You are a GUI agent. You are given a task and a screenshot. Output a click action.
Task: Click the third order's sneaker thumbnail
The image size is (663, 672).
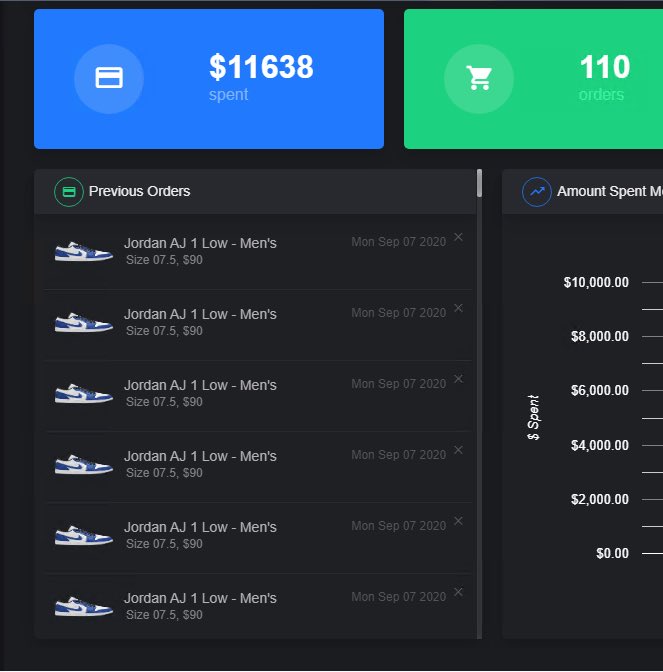84,393
